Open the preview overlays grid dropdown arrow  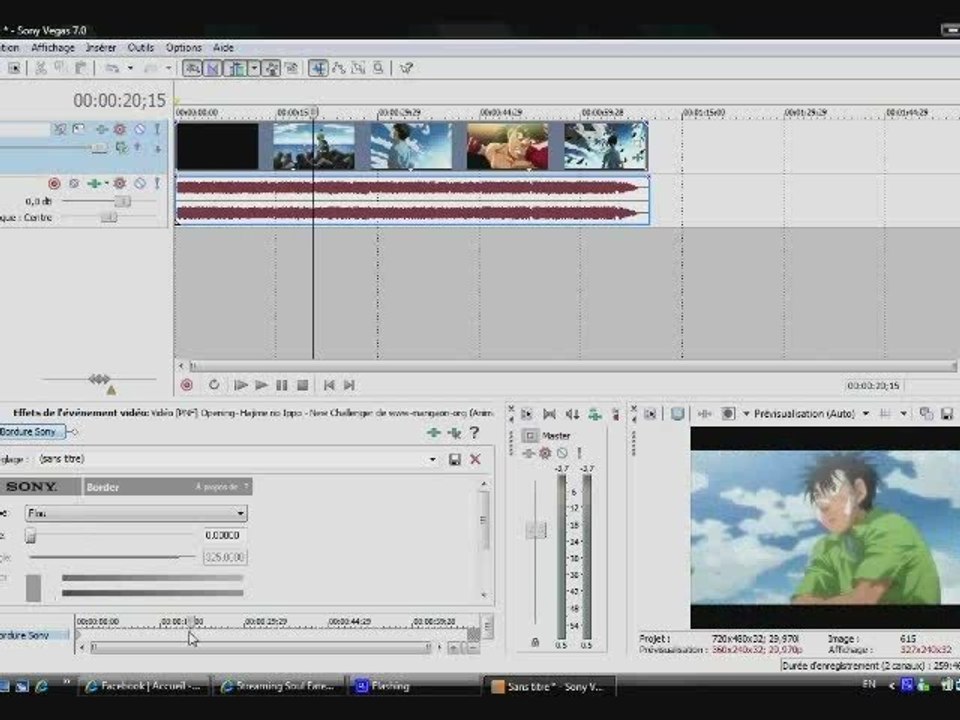(903, 413)
